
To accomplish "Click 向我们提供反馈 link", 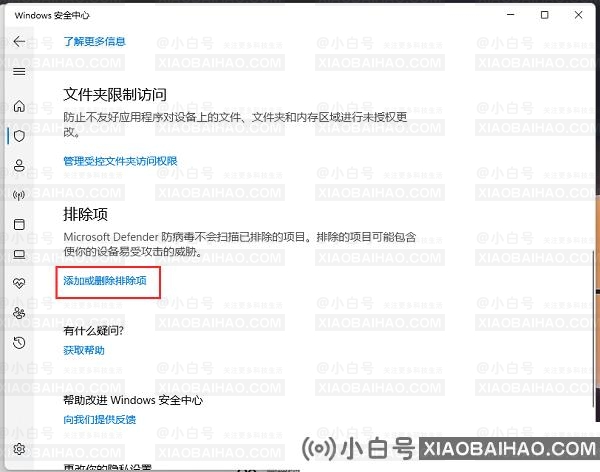I will click(99, 419).
